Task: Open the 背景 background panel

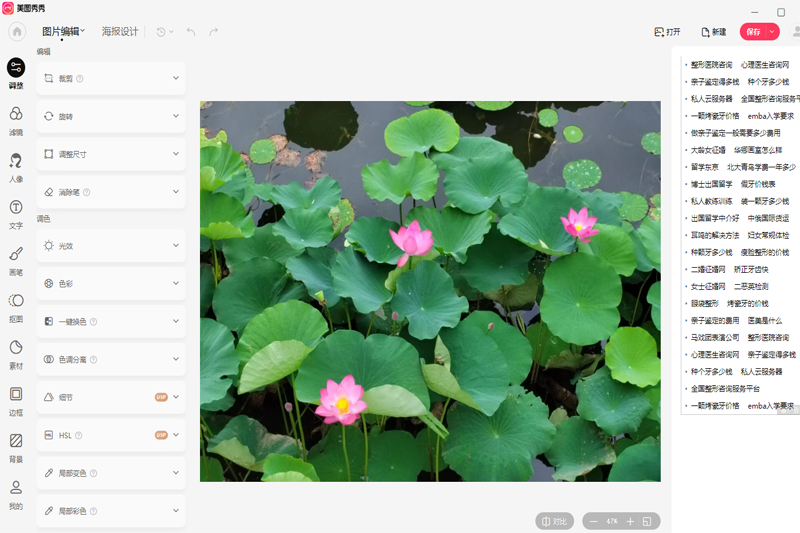Action: [x=16, y=448]
